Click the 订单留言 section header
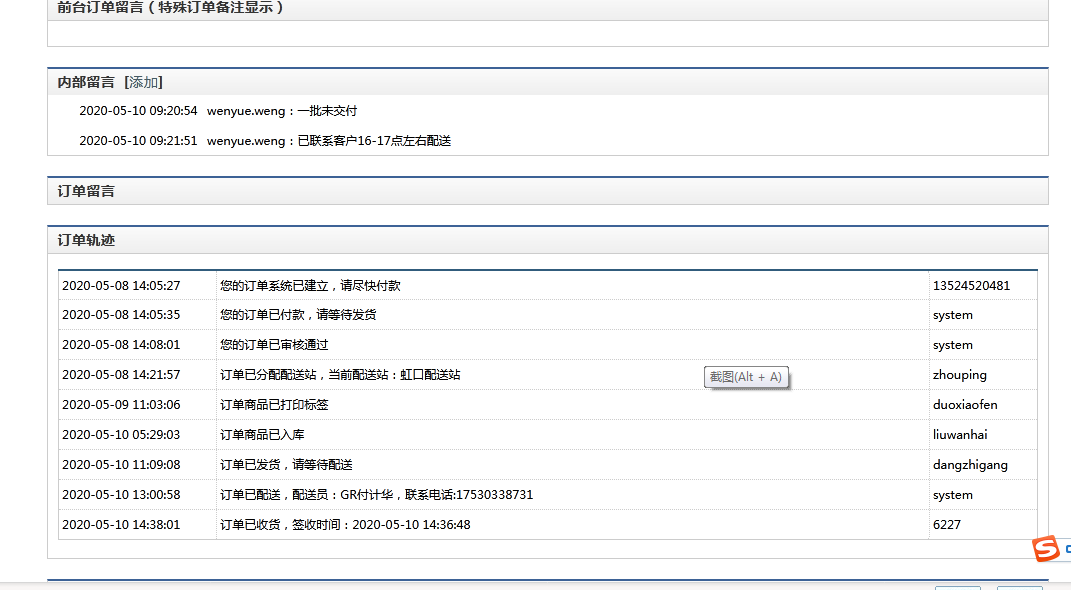This screenshot has width=1071, height=590. pyautogui.click(x=86, y=190)
